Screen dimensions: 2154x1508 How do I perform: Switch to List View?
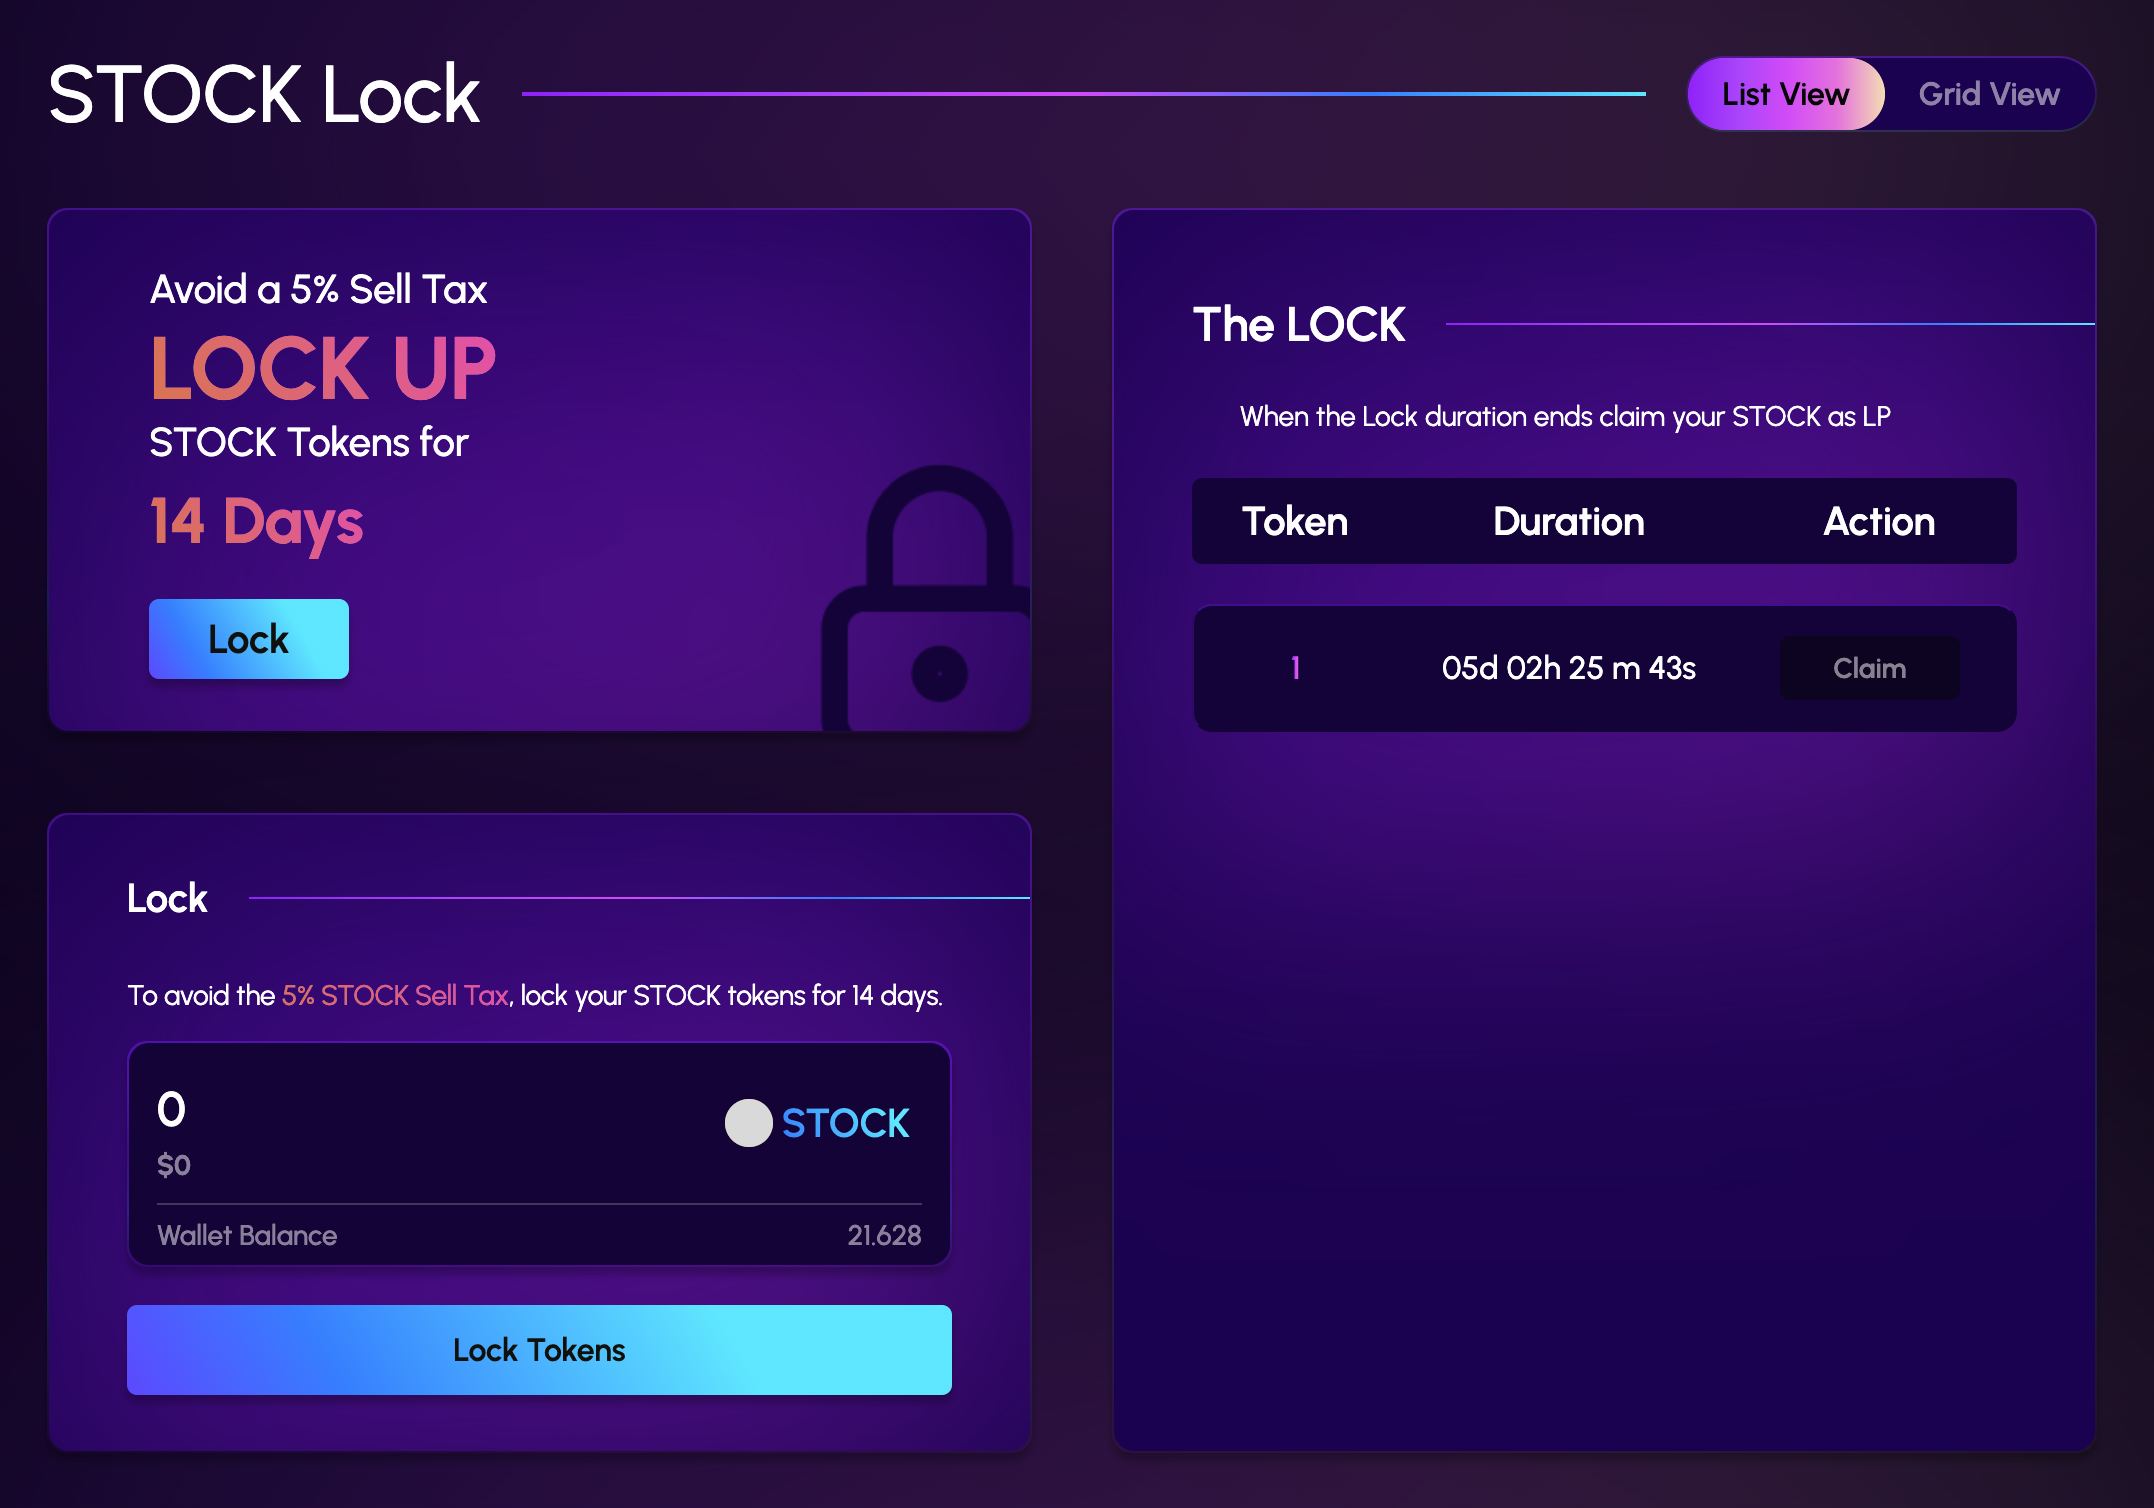pos(1785,94)
